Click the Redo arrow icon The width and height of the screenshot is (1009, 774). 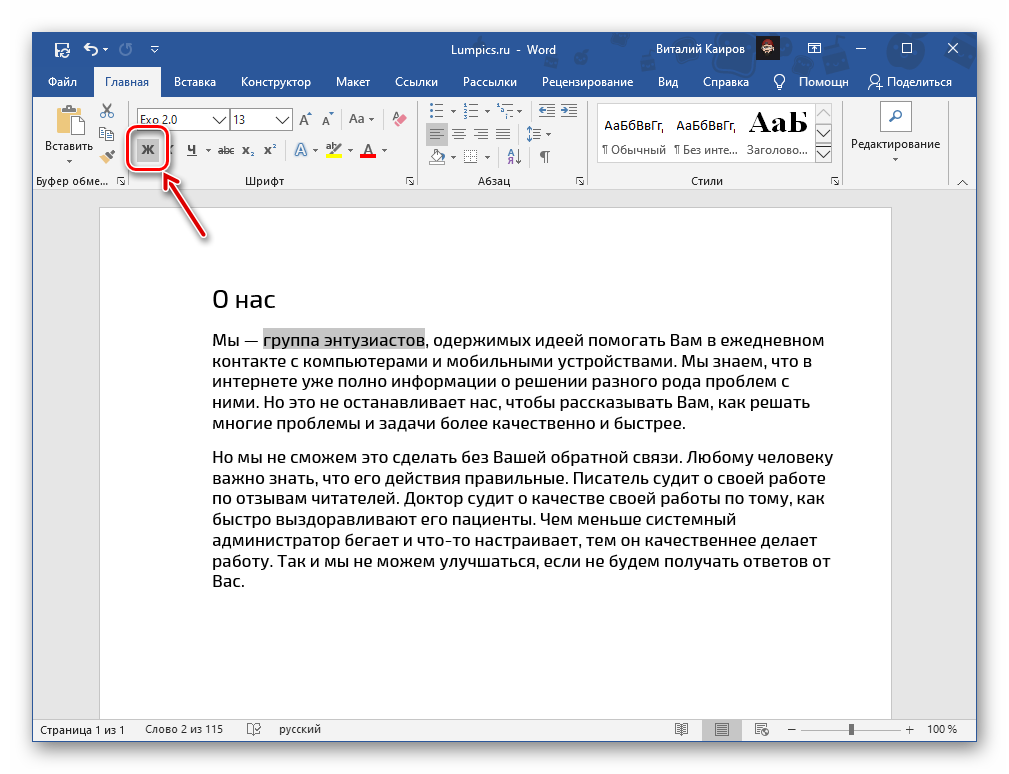click(125, 49)
